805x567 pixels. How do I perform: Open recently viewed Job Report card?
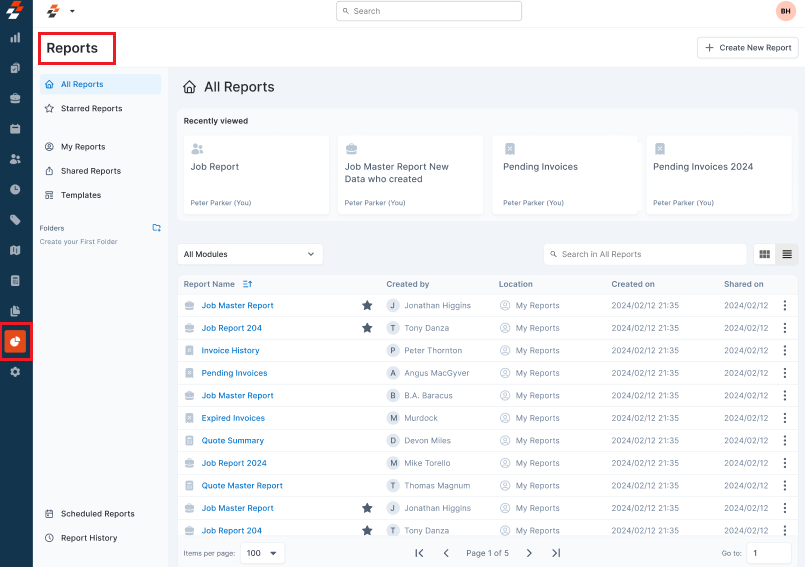coord(256,175)
